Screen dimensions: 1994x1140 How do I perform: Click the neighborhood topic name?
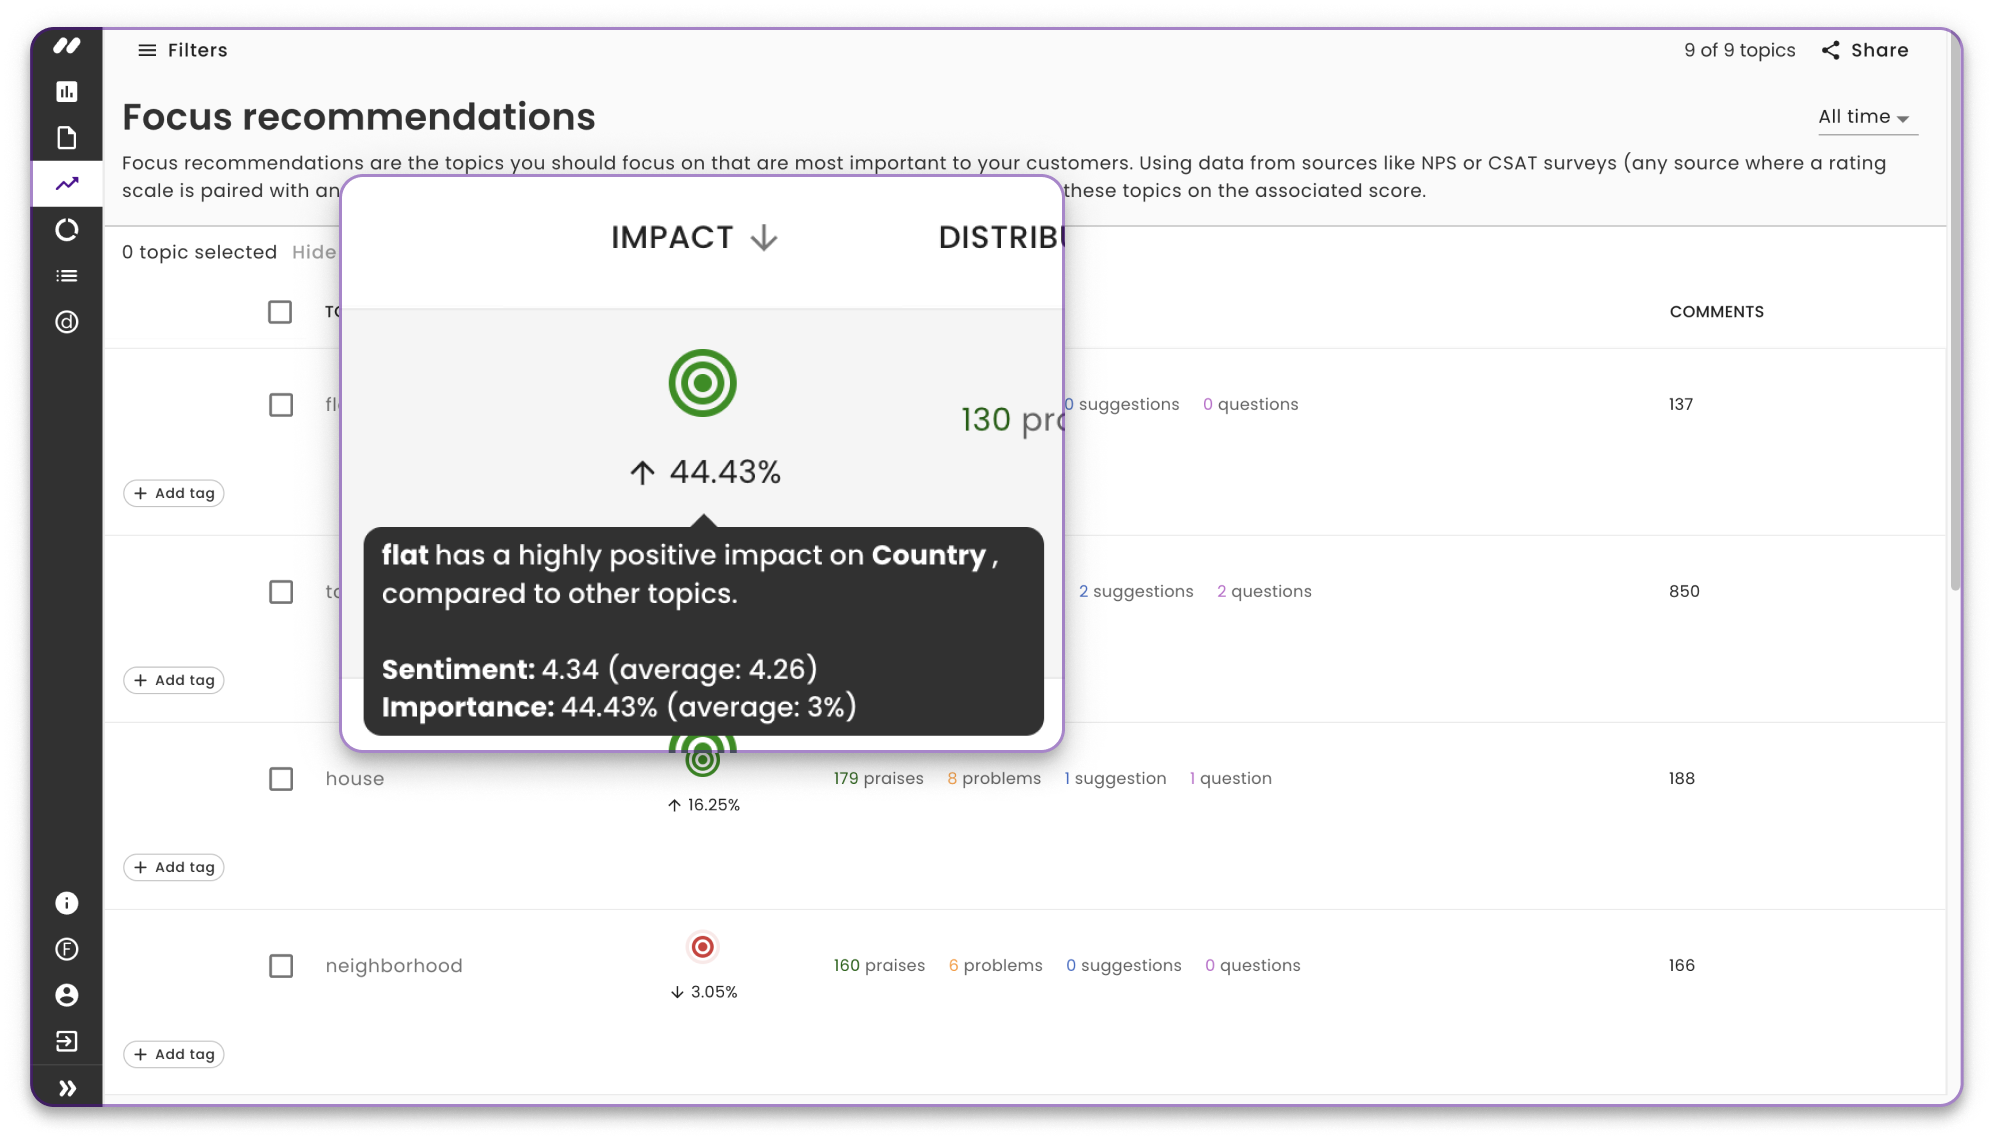click(x=394, y=966)
